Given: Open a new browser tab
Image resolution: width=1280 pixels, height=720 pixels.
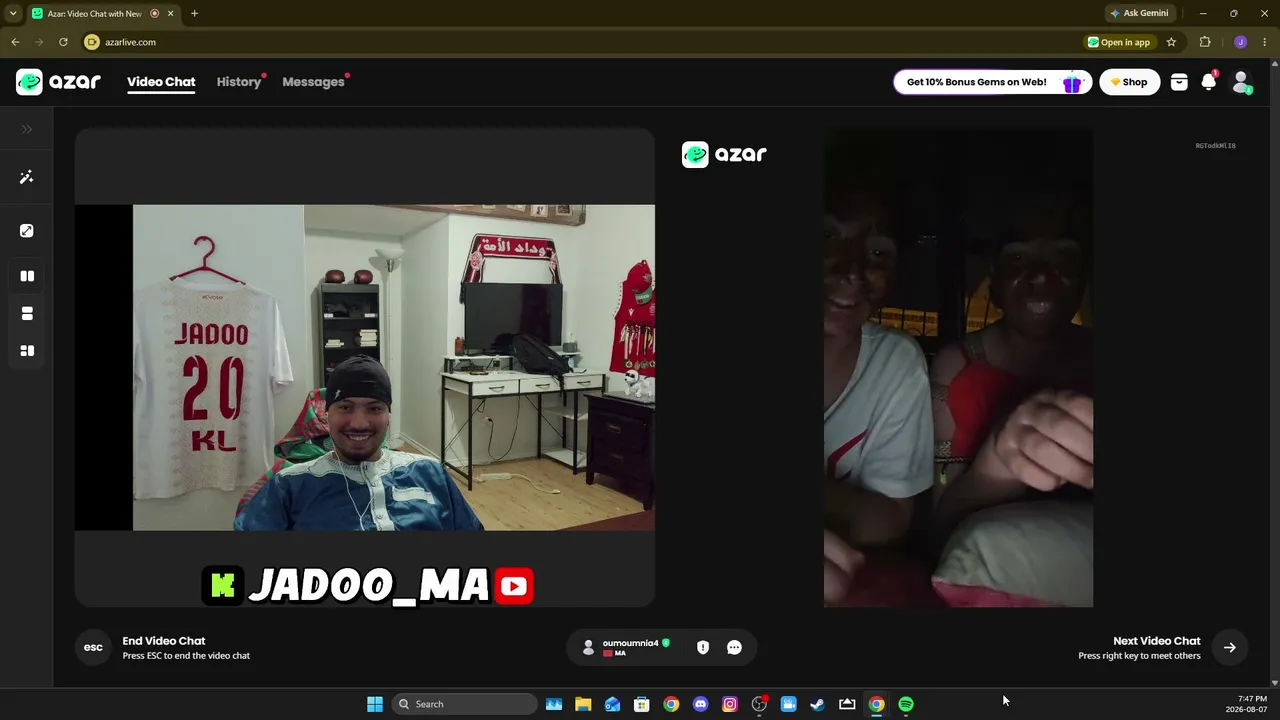Looking at the screenshot, I should 194,13.
